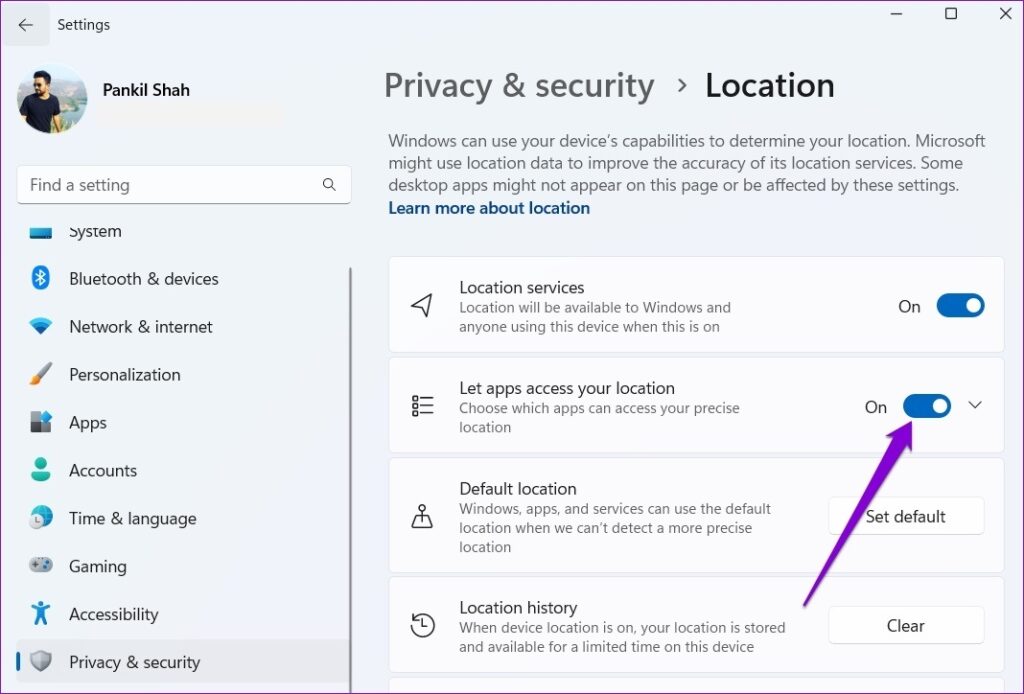Open Personalization via its paintbrush icon

(x=38, y=375)
